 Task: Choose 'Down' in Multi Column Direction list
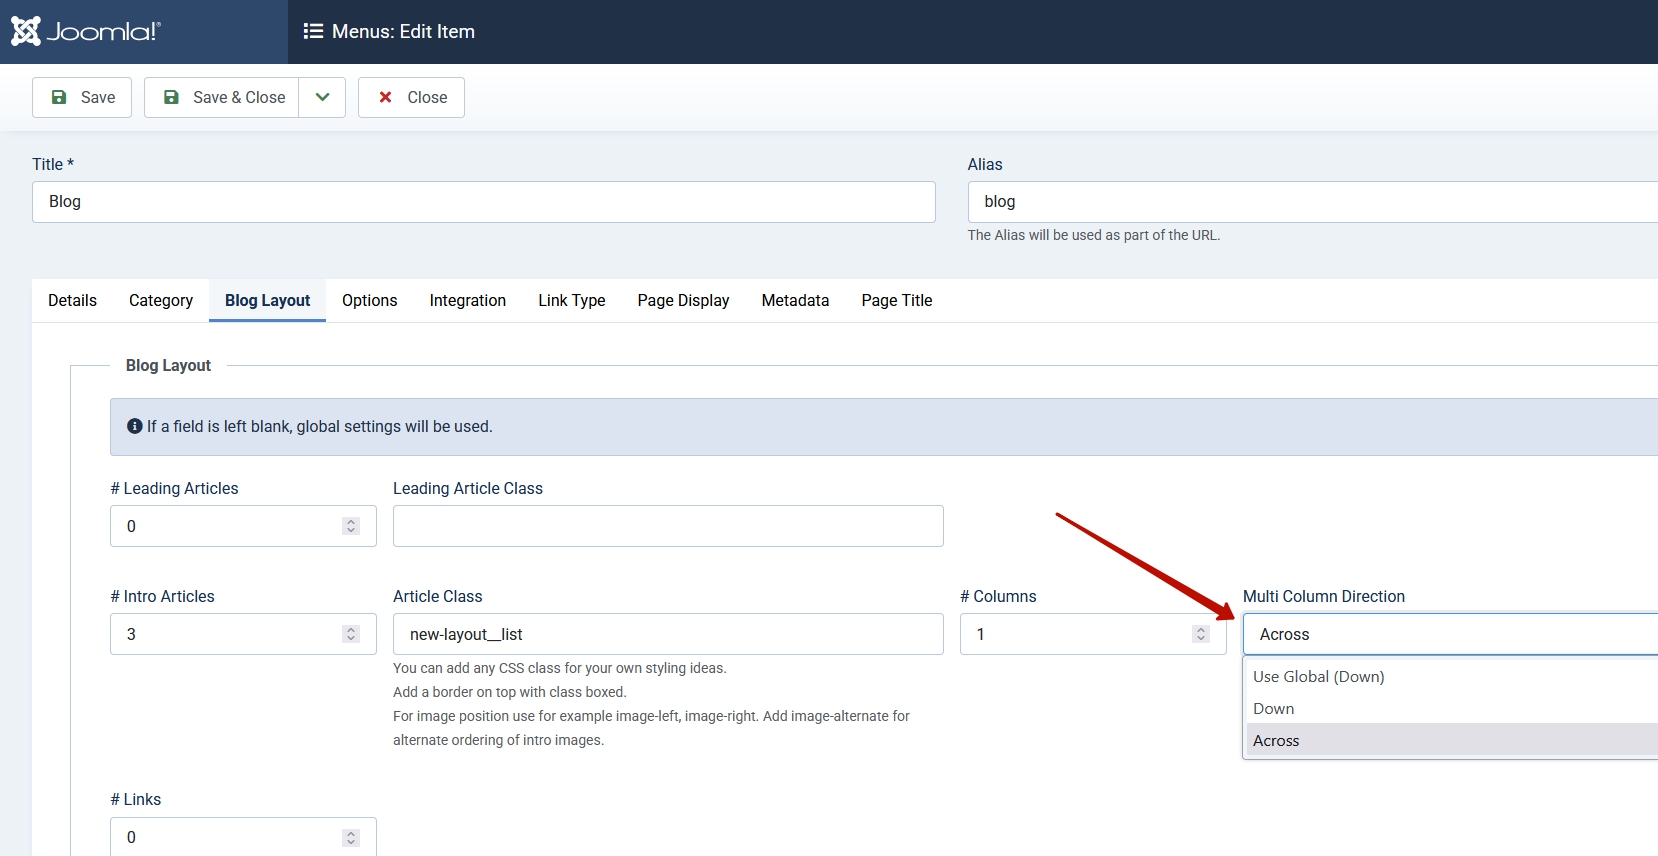click(x=1274, y=708)
